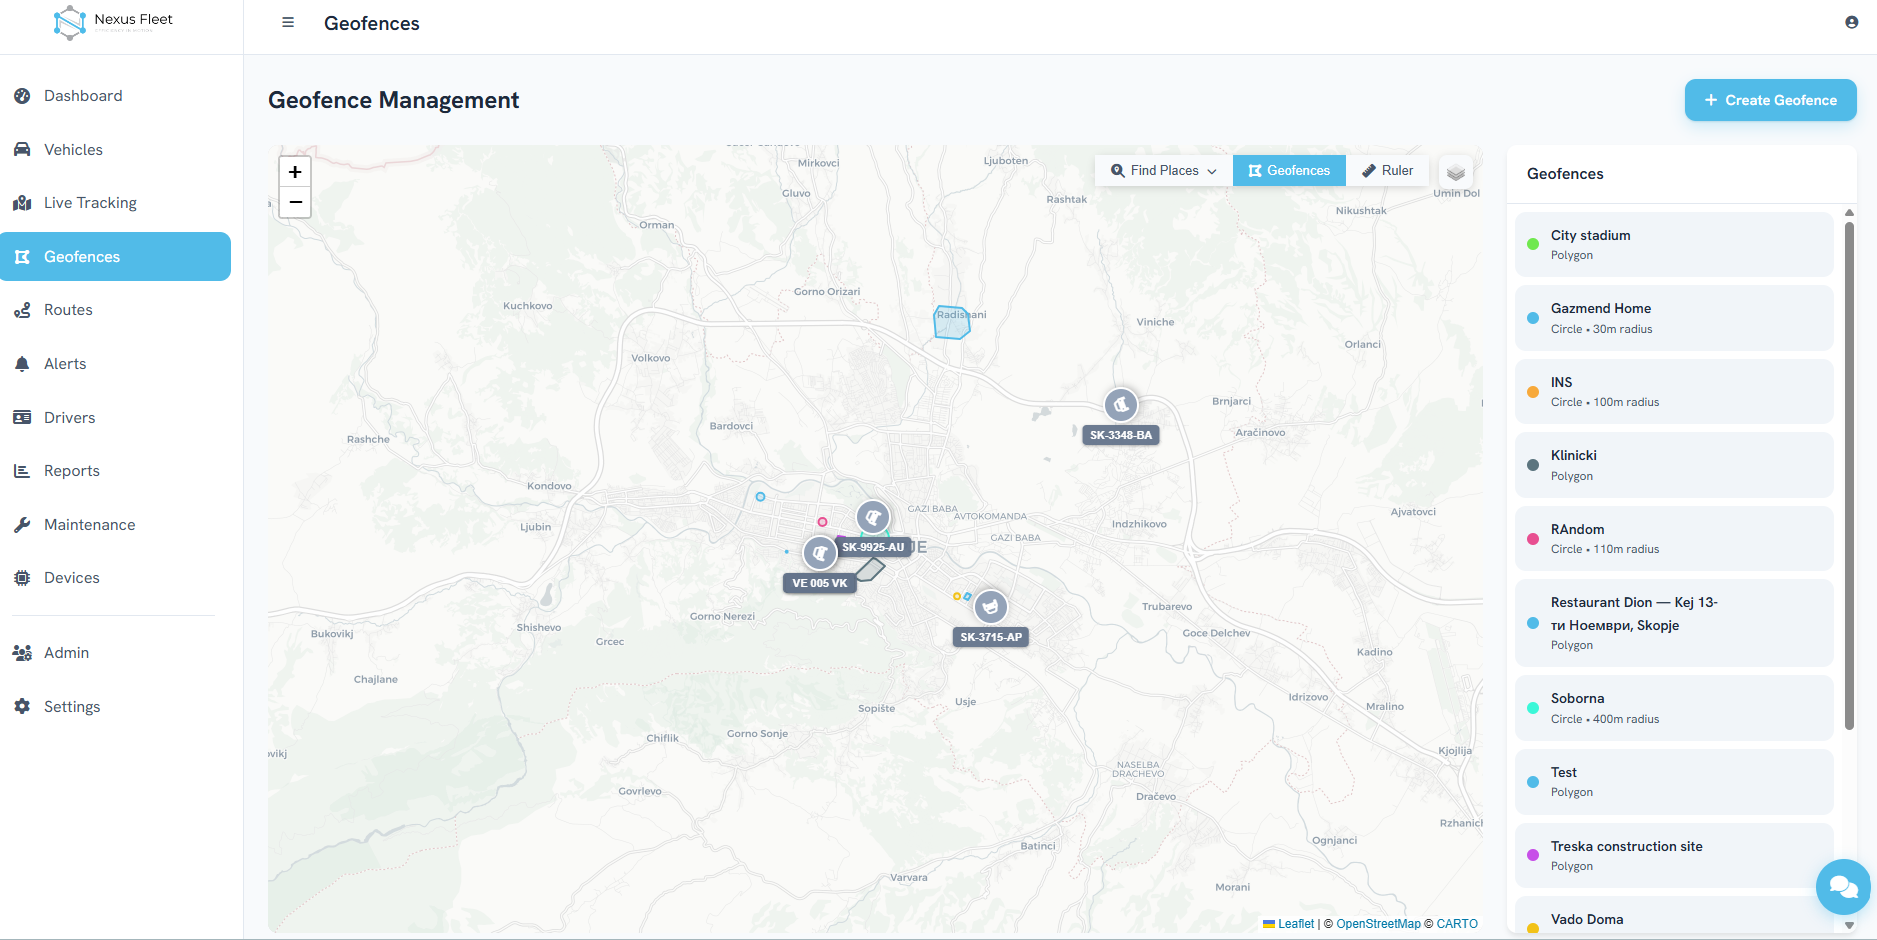Open Live Tracking from sidebar

[x=115, y=203]
